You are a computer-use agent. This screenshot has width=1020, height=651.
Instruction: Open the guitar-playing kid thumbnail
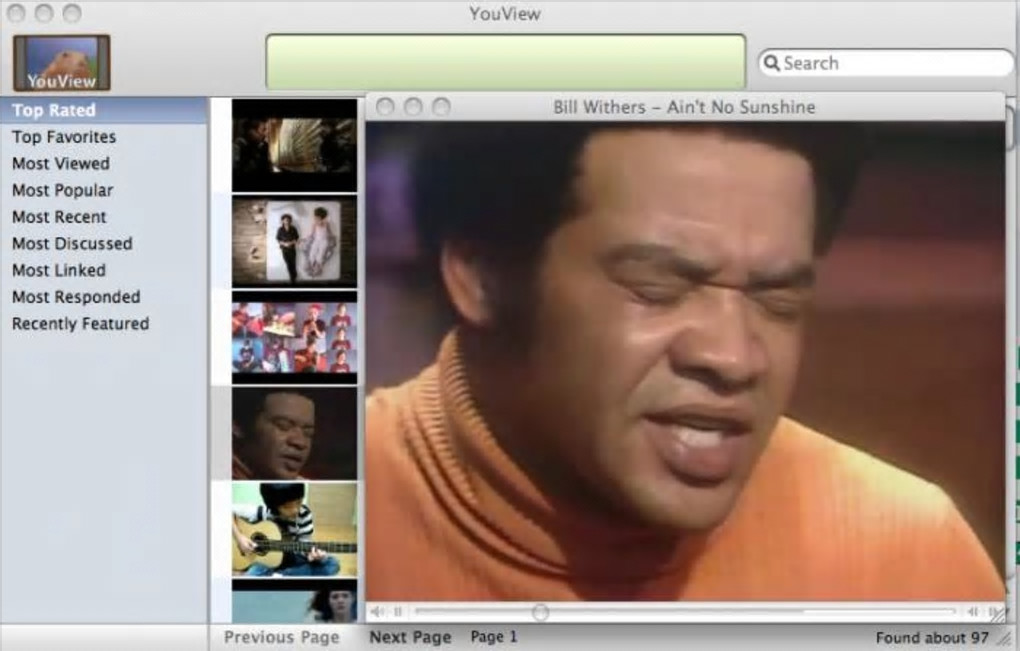click(x=295, y=529)
